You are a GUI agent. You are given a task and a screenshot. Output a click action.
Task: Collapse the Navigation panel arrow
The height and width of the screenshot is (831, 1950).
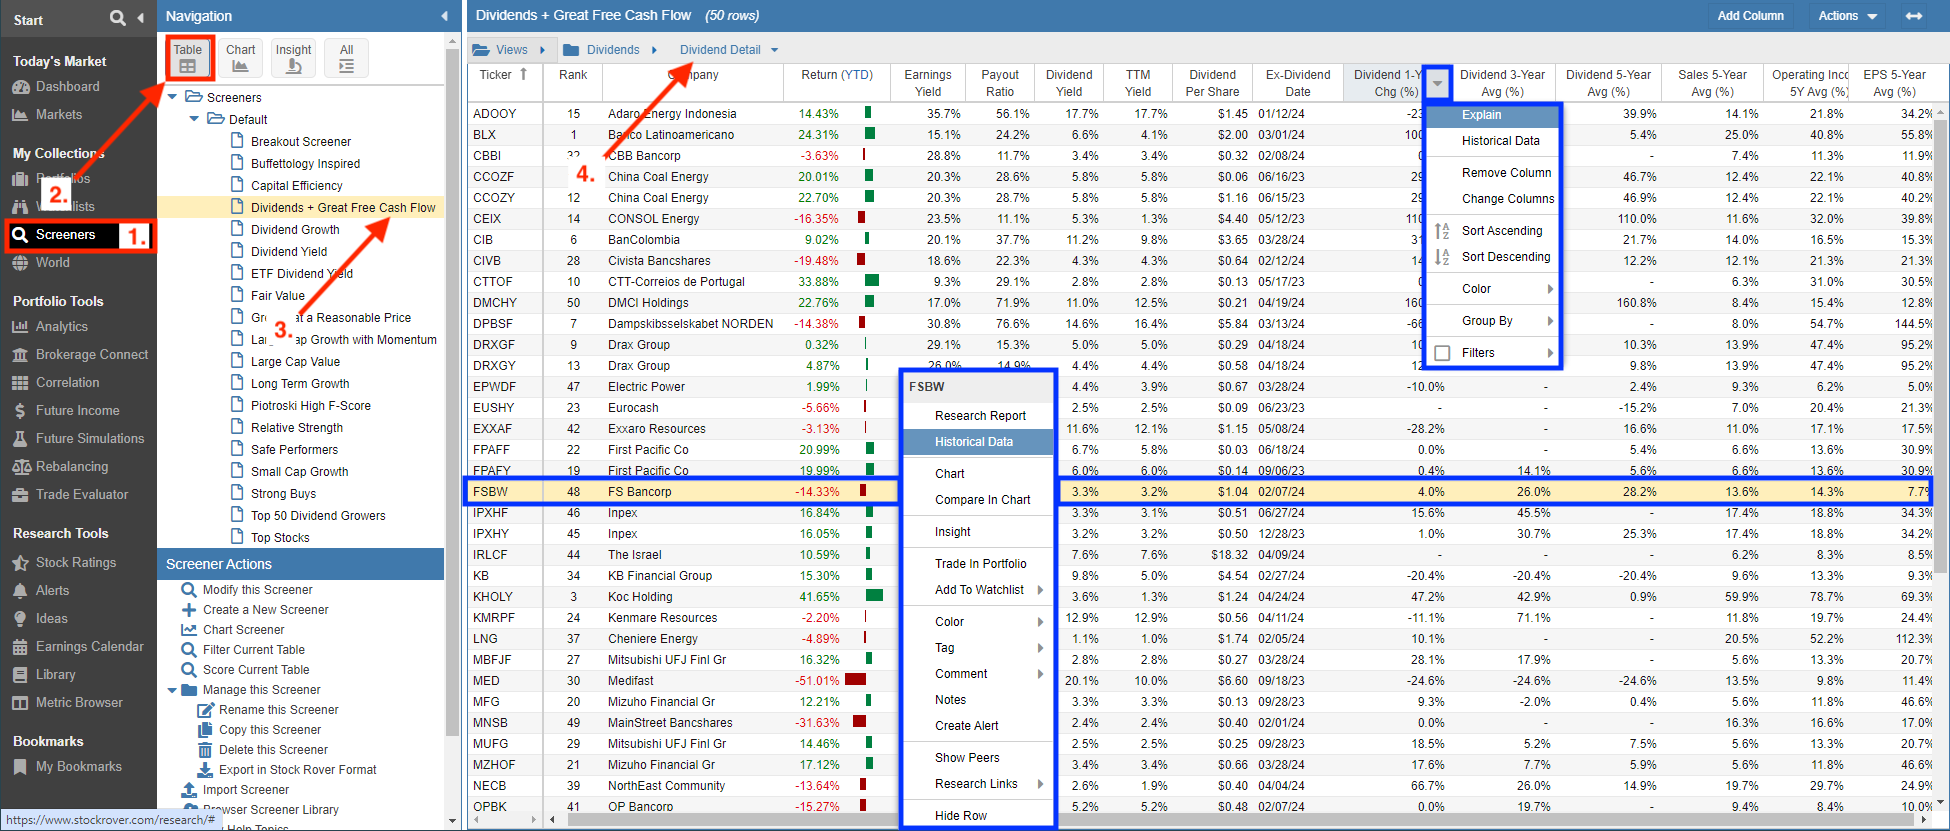[x=445, y=16]
